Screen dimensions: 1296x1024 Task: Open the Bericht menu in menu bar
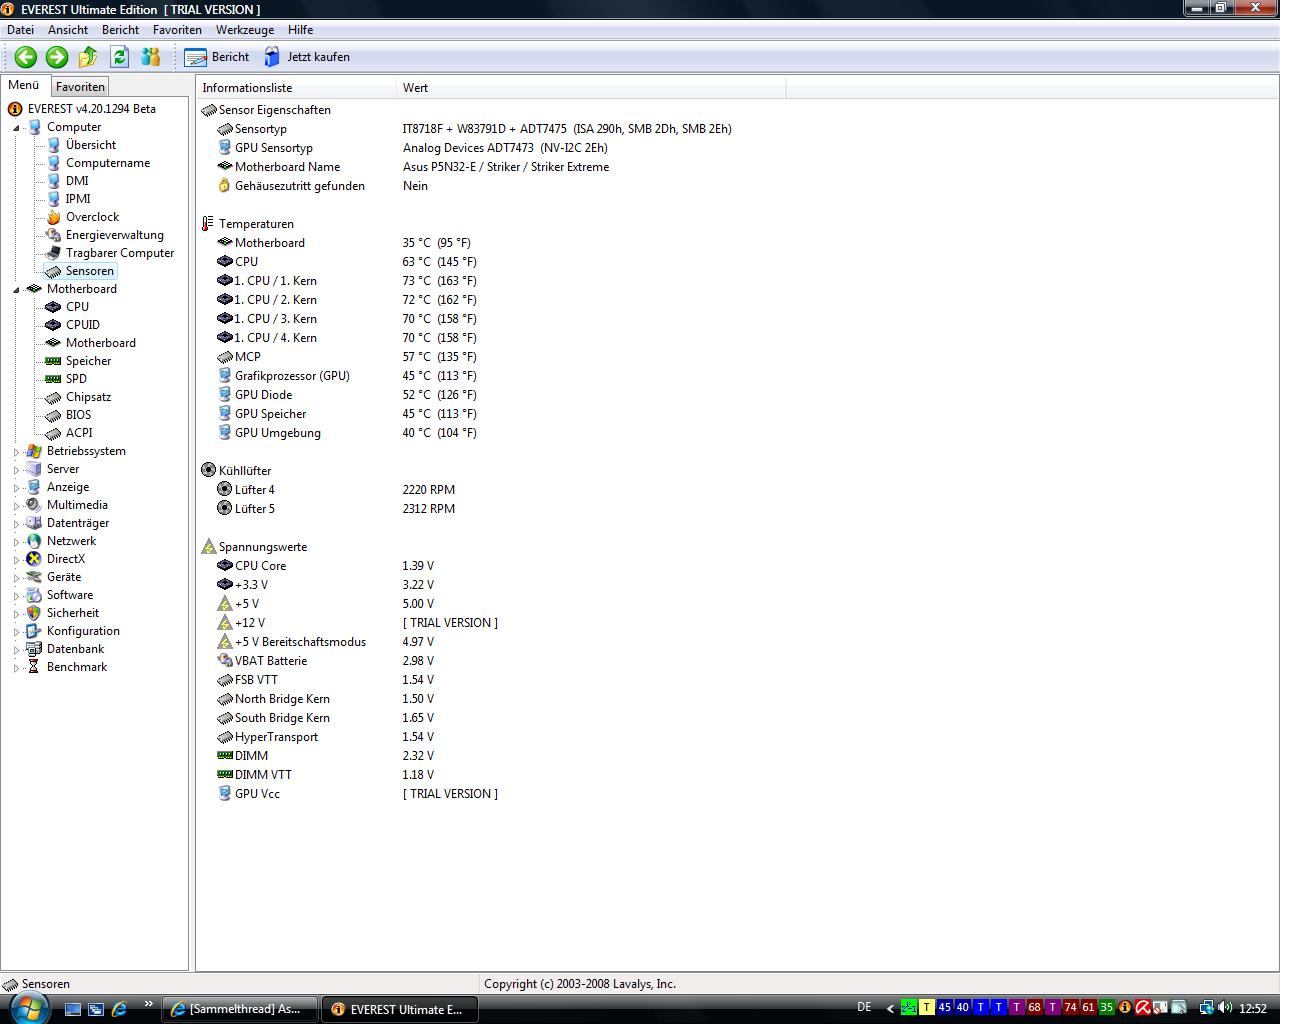pyautogui.click(x=120, y=30)
